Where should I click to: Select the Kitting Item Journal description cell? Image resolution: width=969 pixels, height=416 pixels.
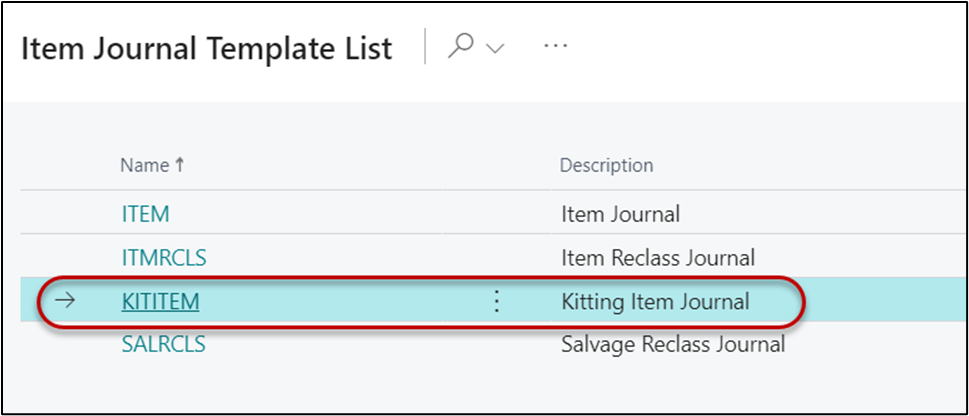point(655,301)
